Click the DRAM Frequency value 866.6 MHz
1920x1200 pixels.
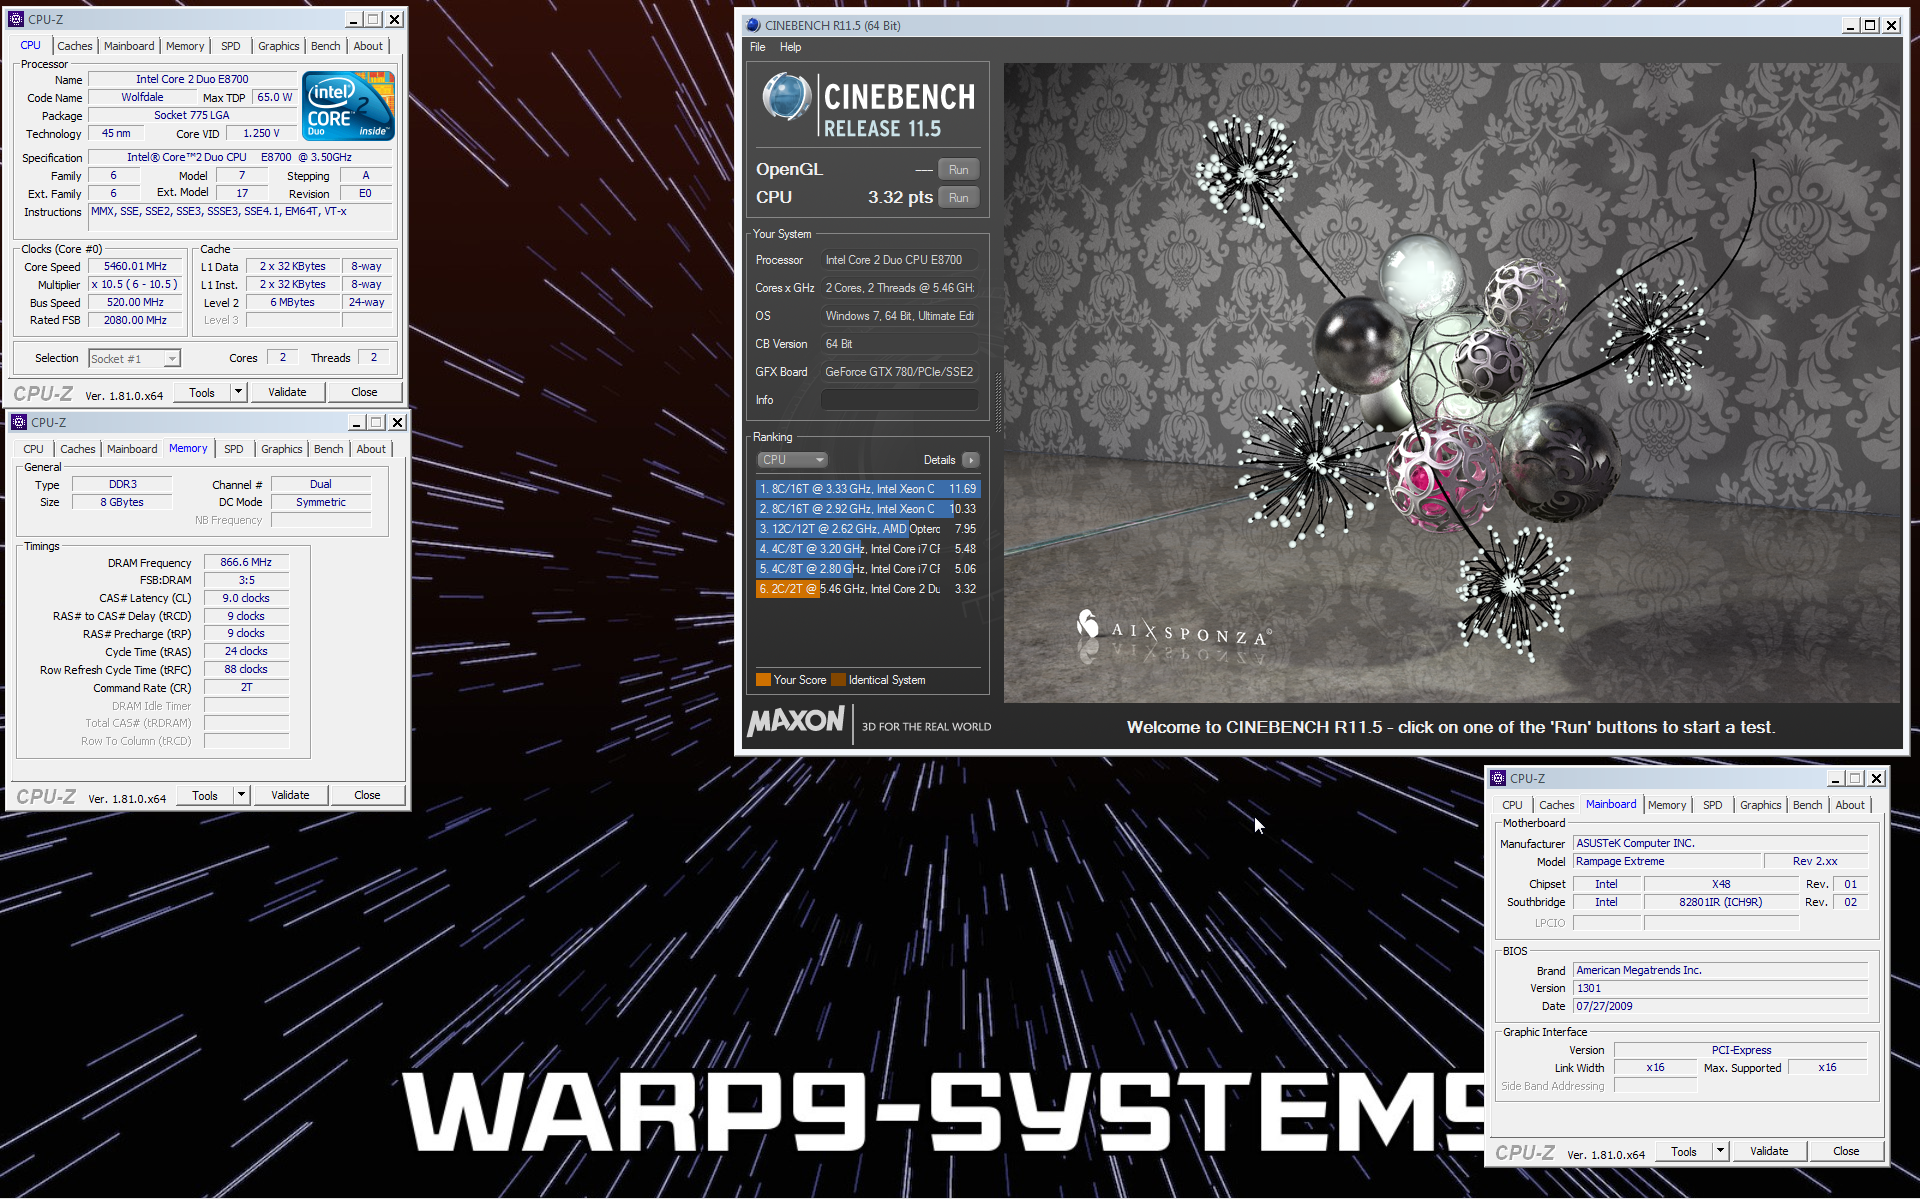(x=246, y=562)
